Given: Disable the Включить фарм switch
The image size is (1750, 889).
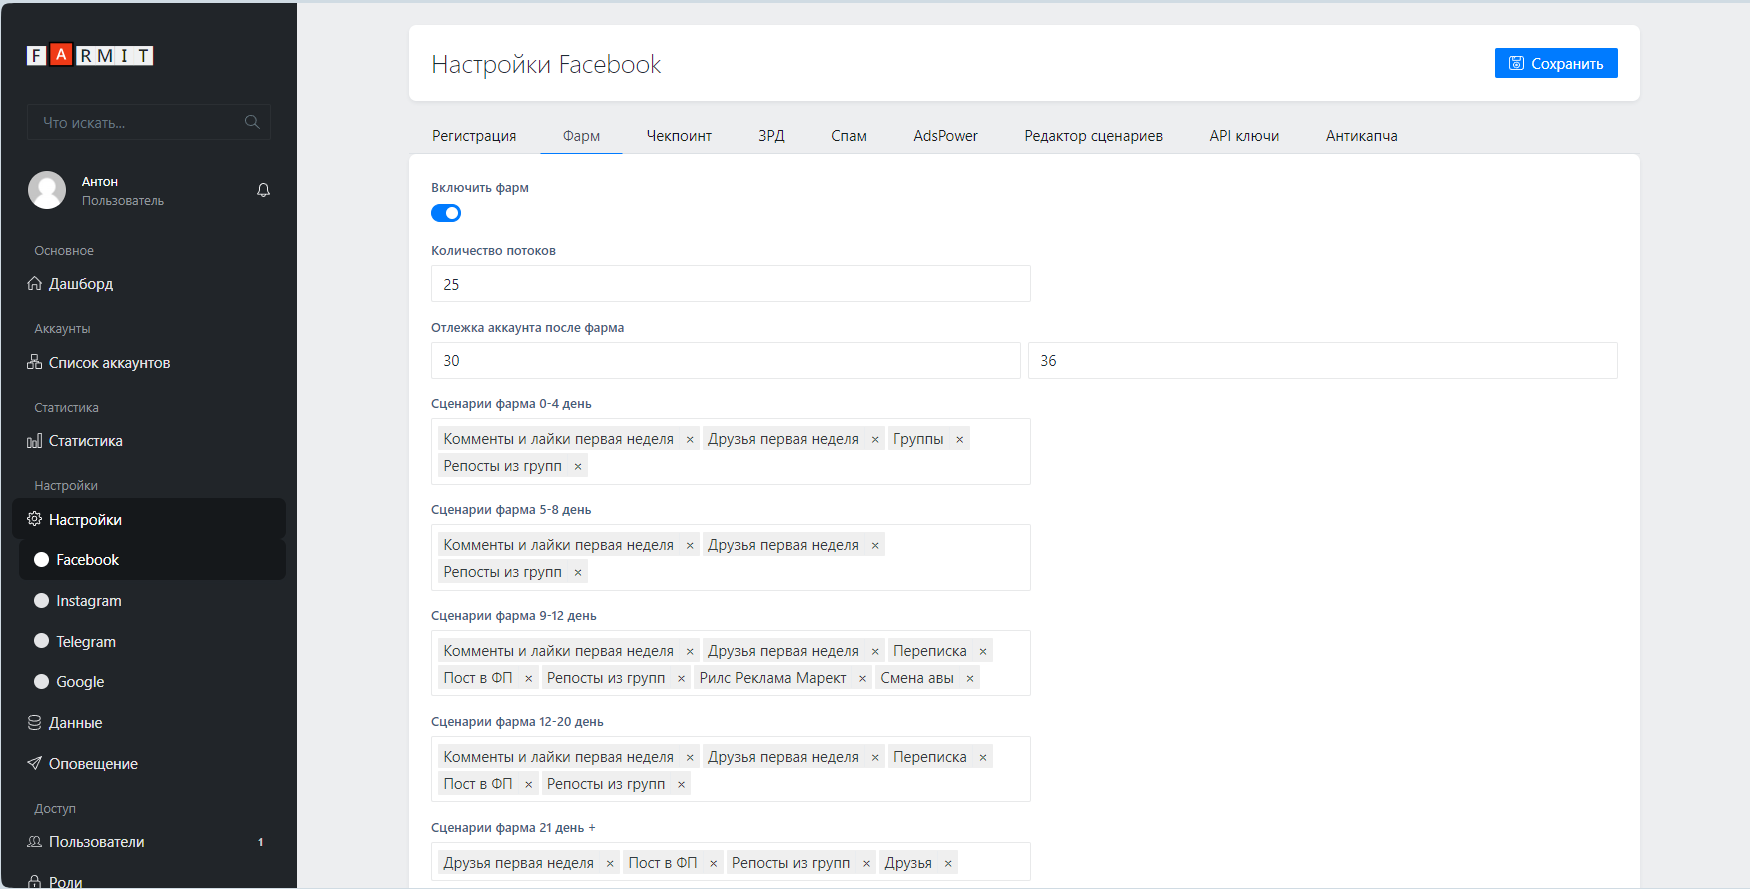Looking at the screenshot, I should (446, 213).
